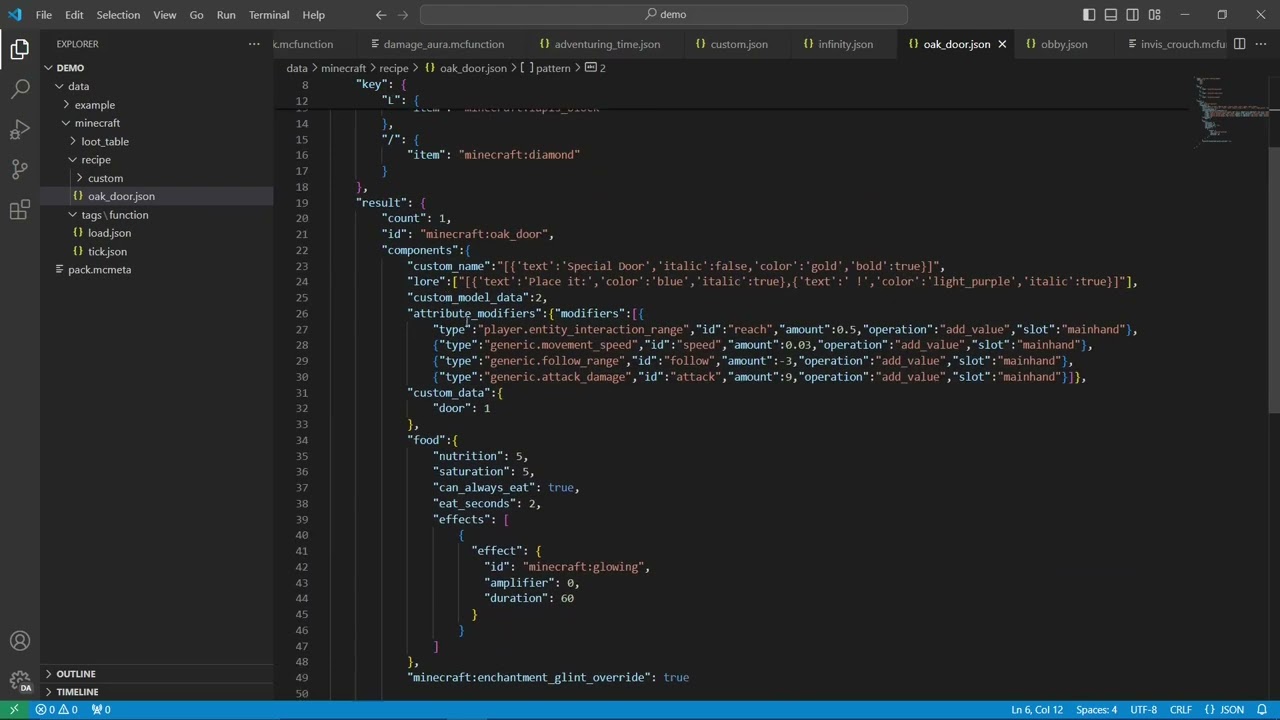Open the Extensions view
The image size is (1280, 720).
[x=20, y=210]
